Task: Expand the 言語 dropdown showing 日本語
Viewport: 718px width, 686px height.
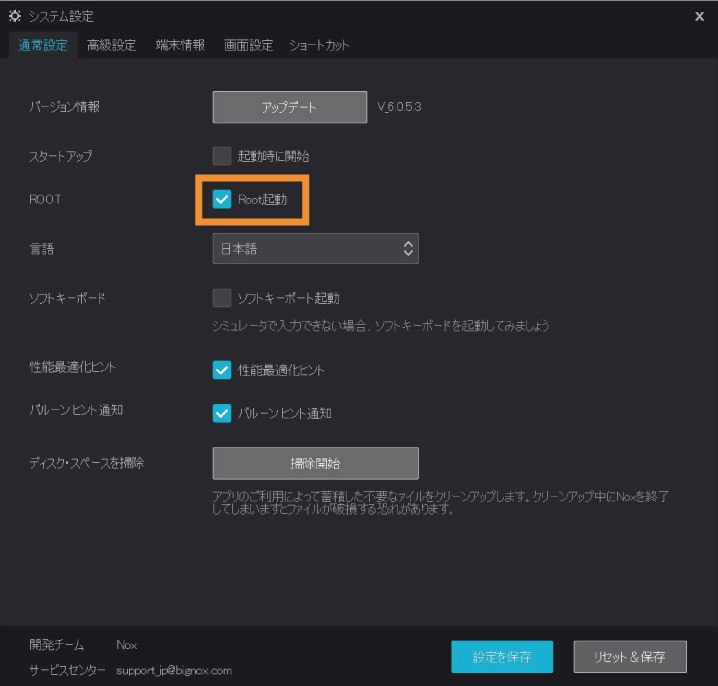Action: (315, 249)
